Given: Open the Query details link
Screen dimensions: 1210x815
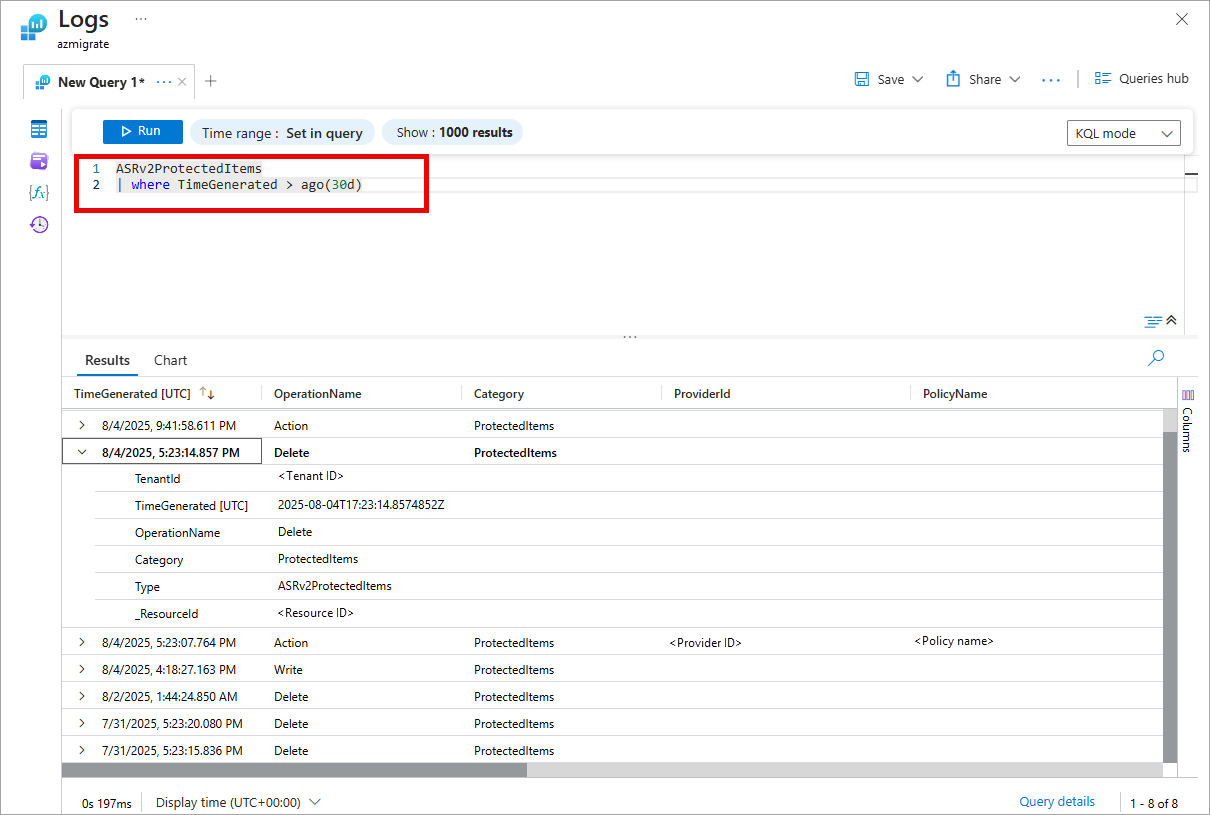Looking at the screenshot, I should tap(1056, 802).
